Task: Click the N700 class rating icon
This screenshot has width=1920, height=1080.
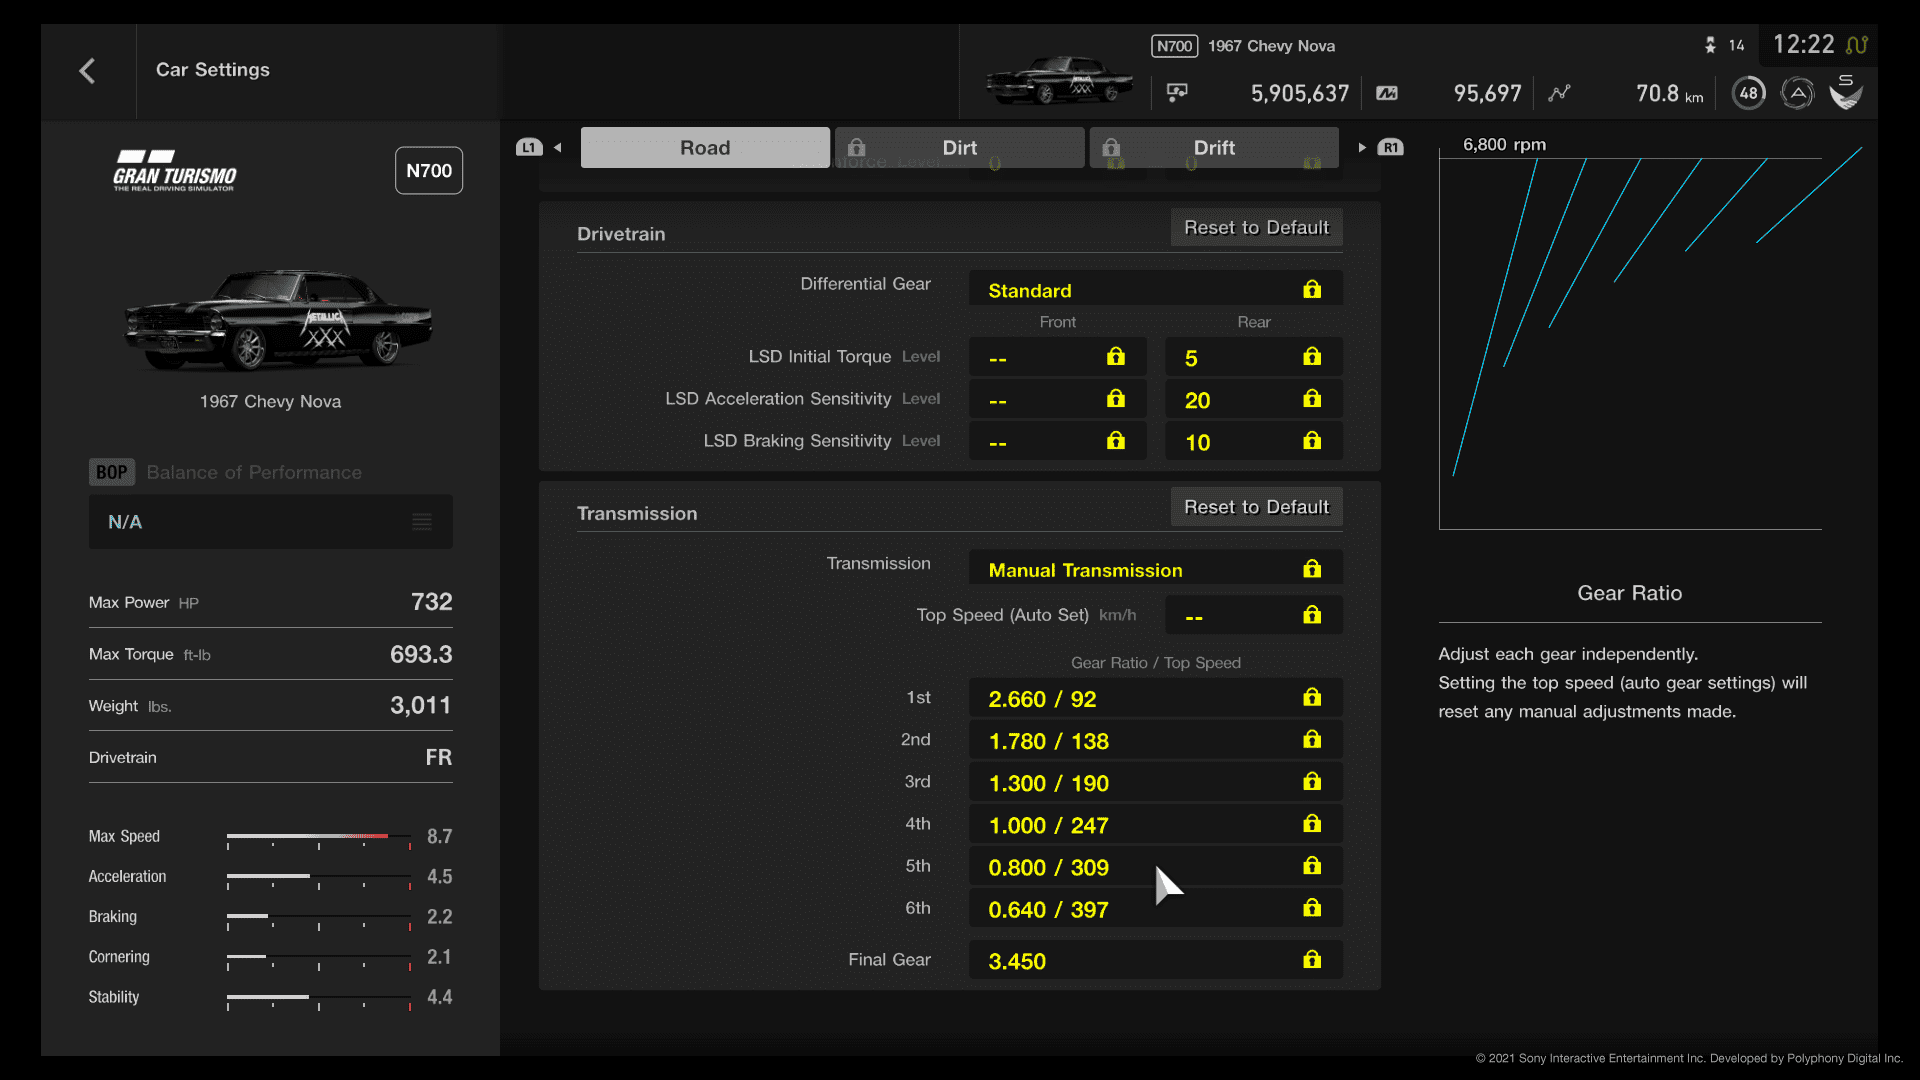Action: pos(427,170)
